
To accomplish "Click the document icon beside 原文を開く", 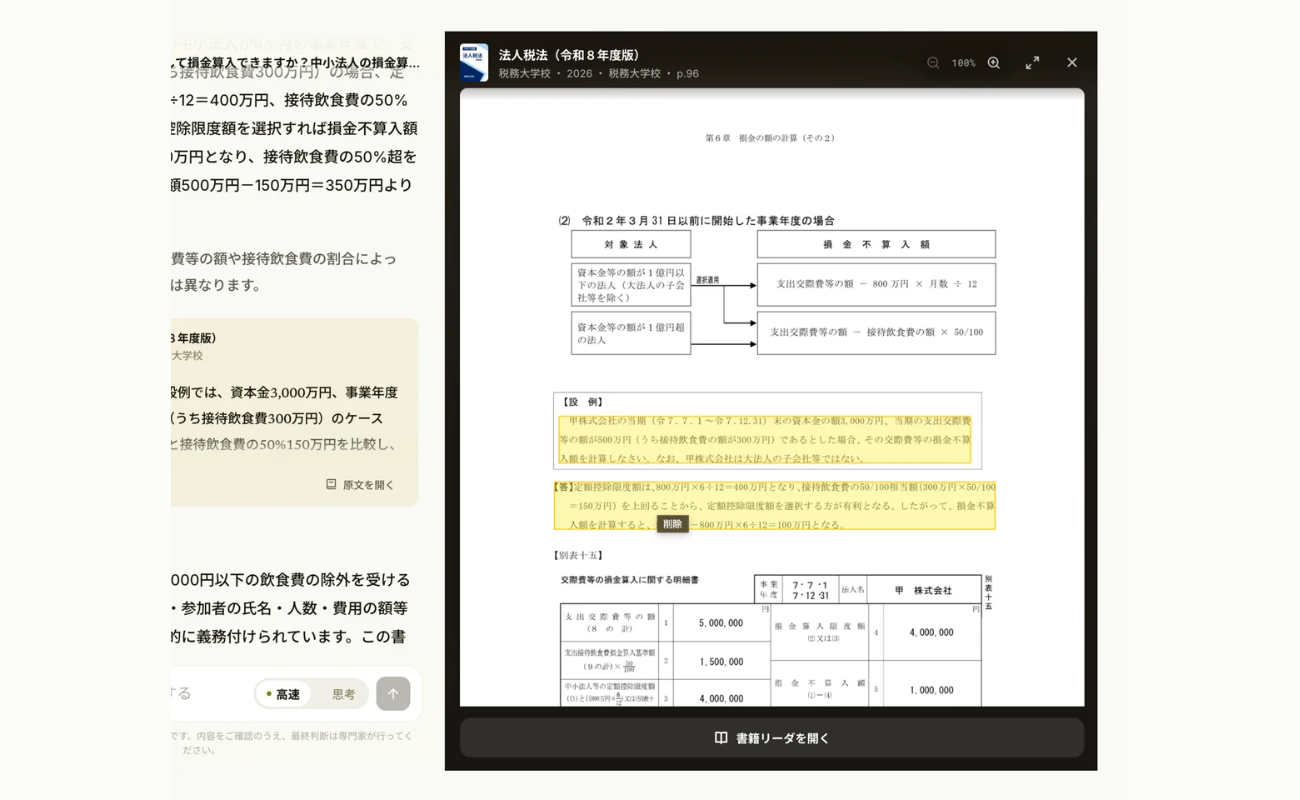I will [x=331, y=484].
